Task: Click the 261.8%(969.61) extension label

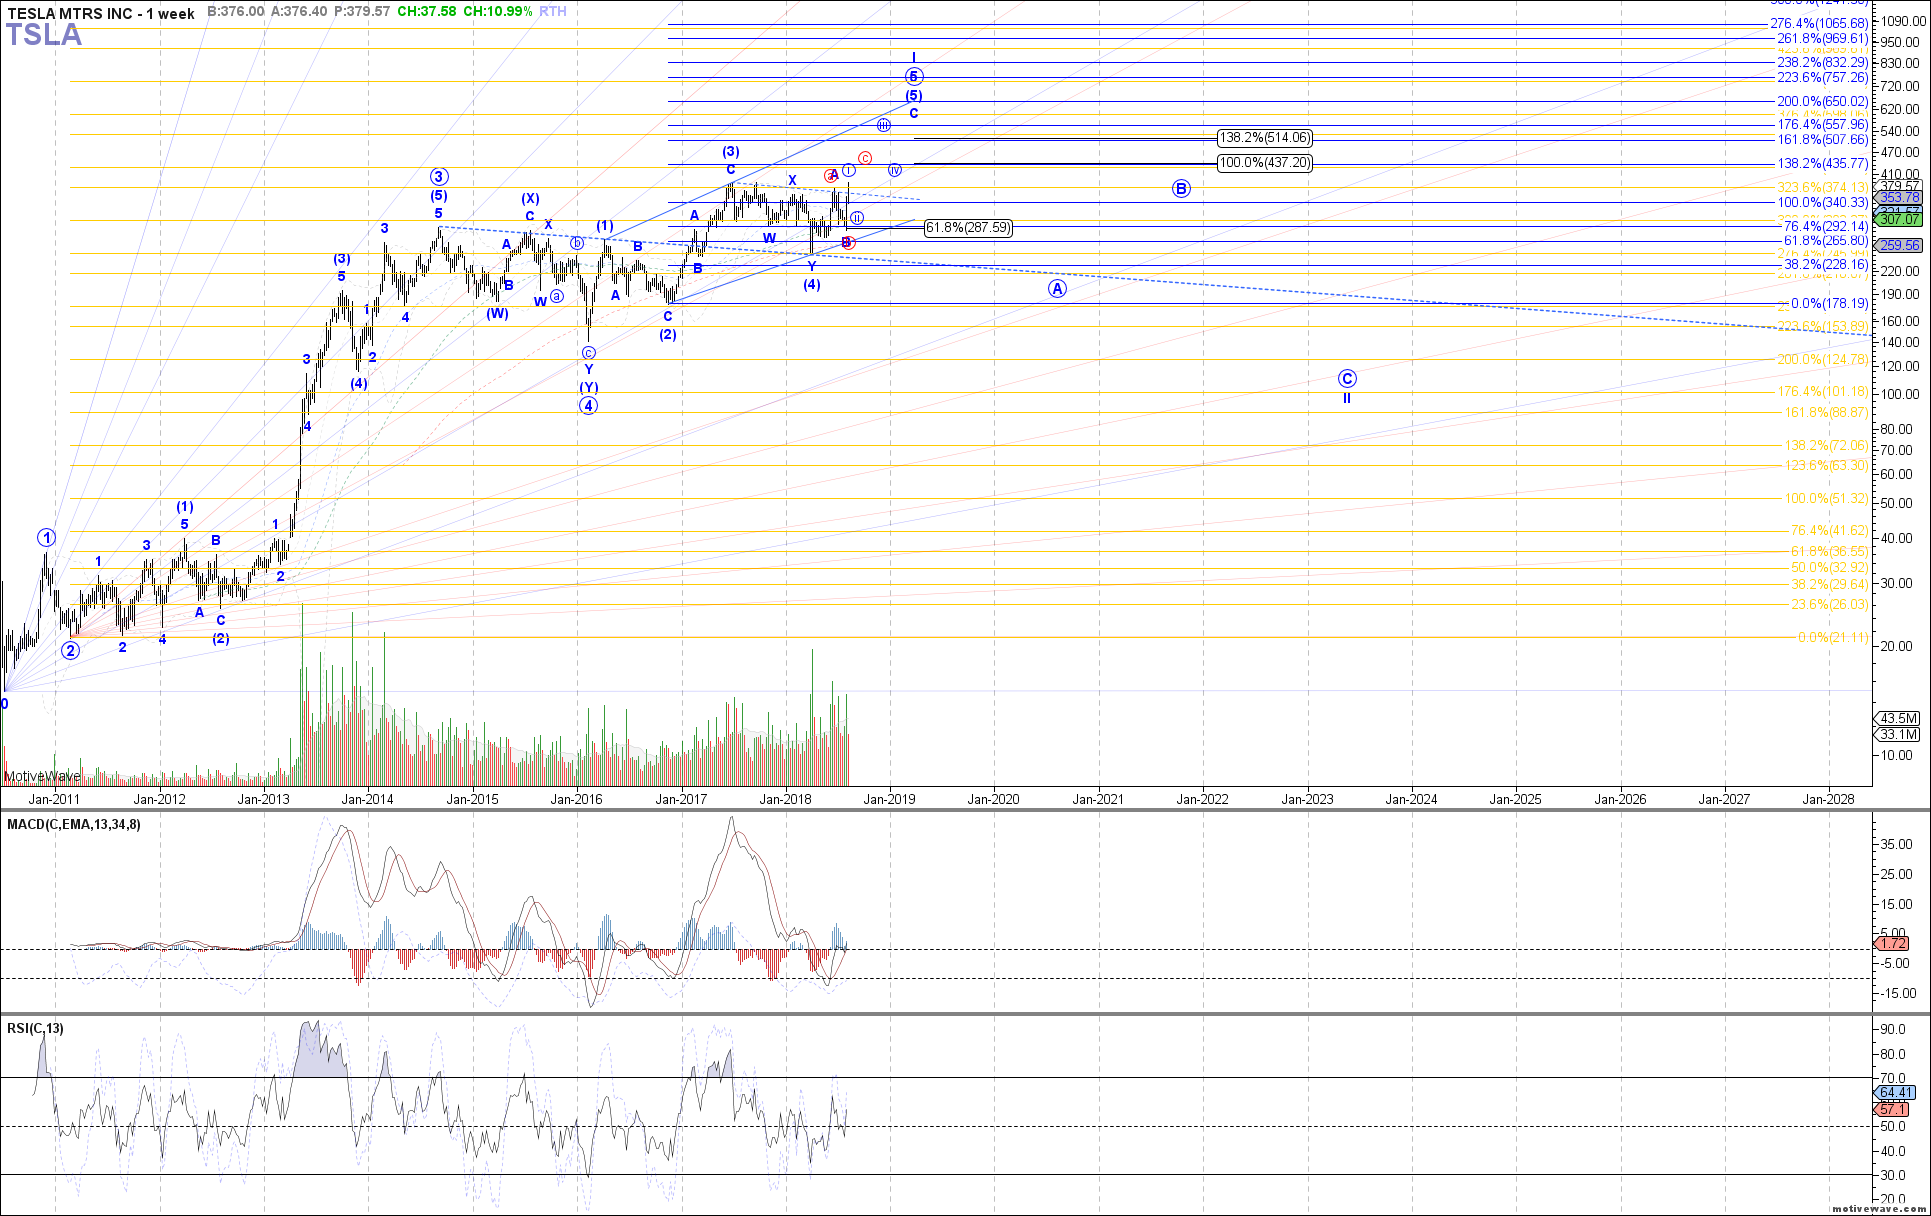Action: pyautogui.click(x=1822, y=39)
